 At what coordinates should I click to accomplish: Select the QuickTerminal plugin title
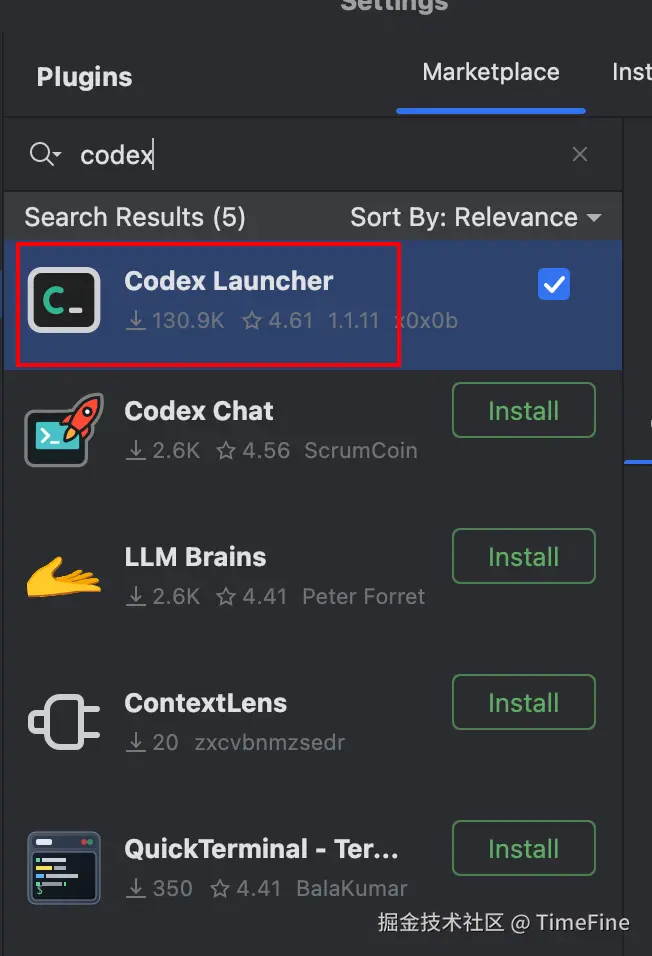click(x=262, y=849)
